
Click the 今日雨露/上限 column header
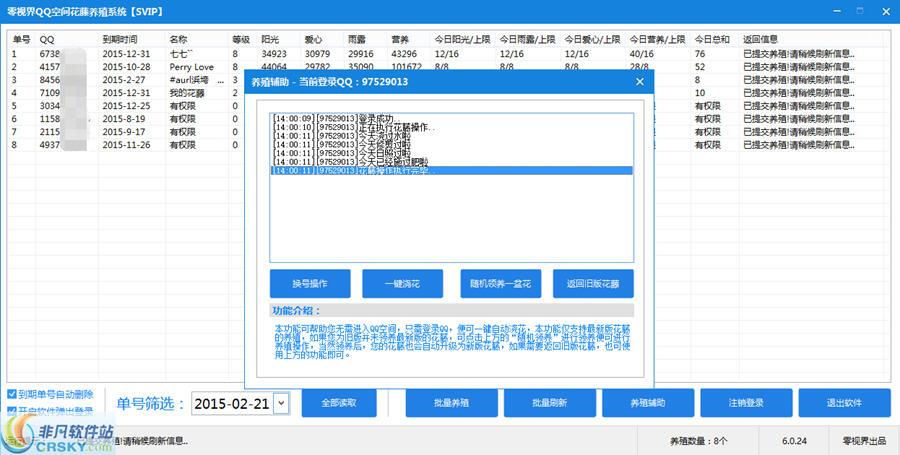pyautogui.click(x=527, y=40)
